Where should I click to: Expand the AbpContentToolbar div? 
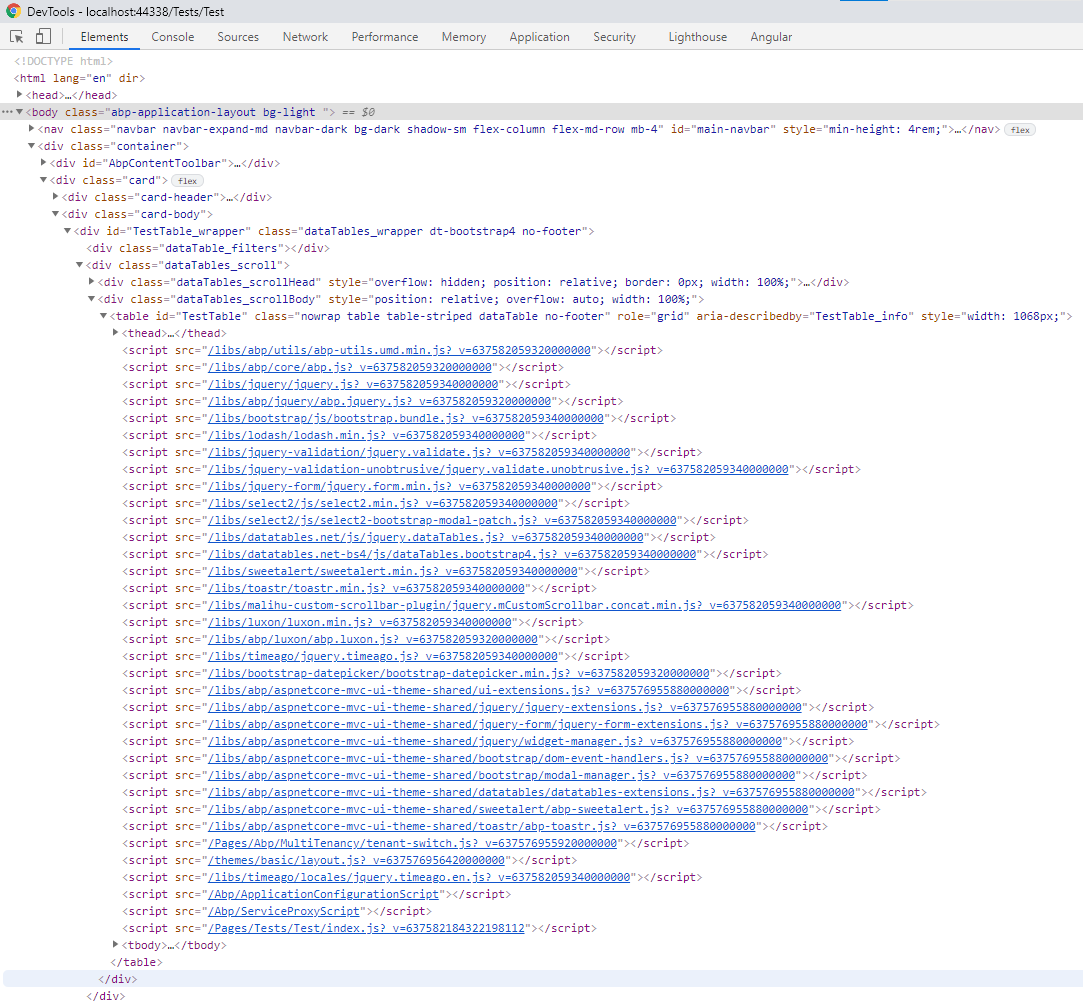[43, 162]
